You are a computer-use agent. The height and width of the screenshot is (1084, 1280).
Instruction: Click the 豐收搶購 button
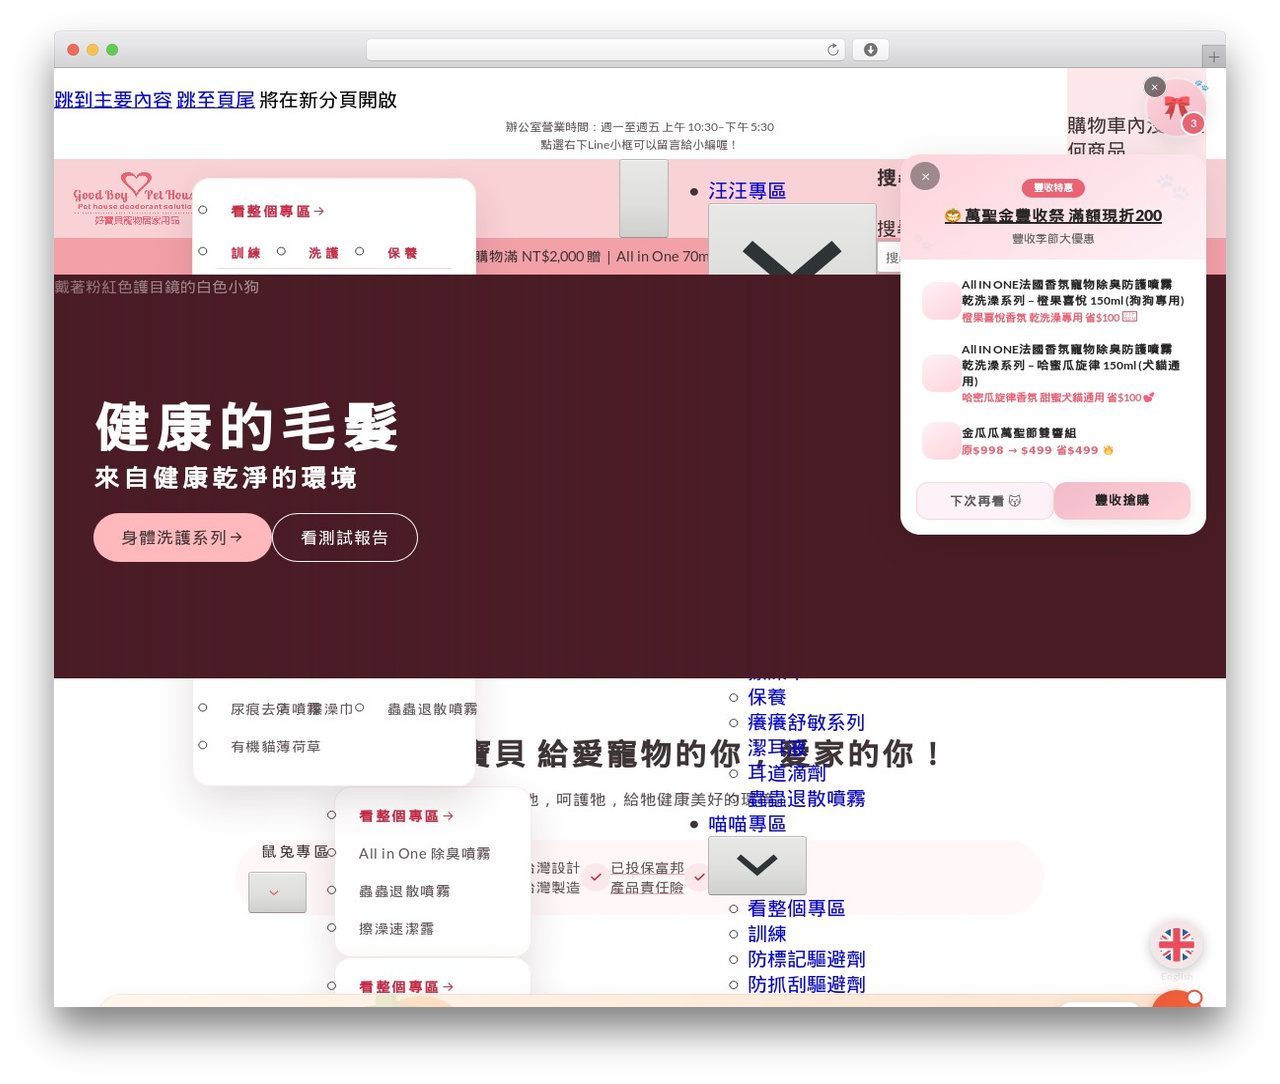tap(1122, 500)
